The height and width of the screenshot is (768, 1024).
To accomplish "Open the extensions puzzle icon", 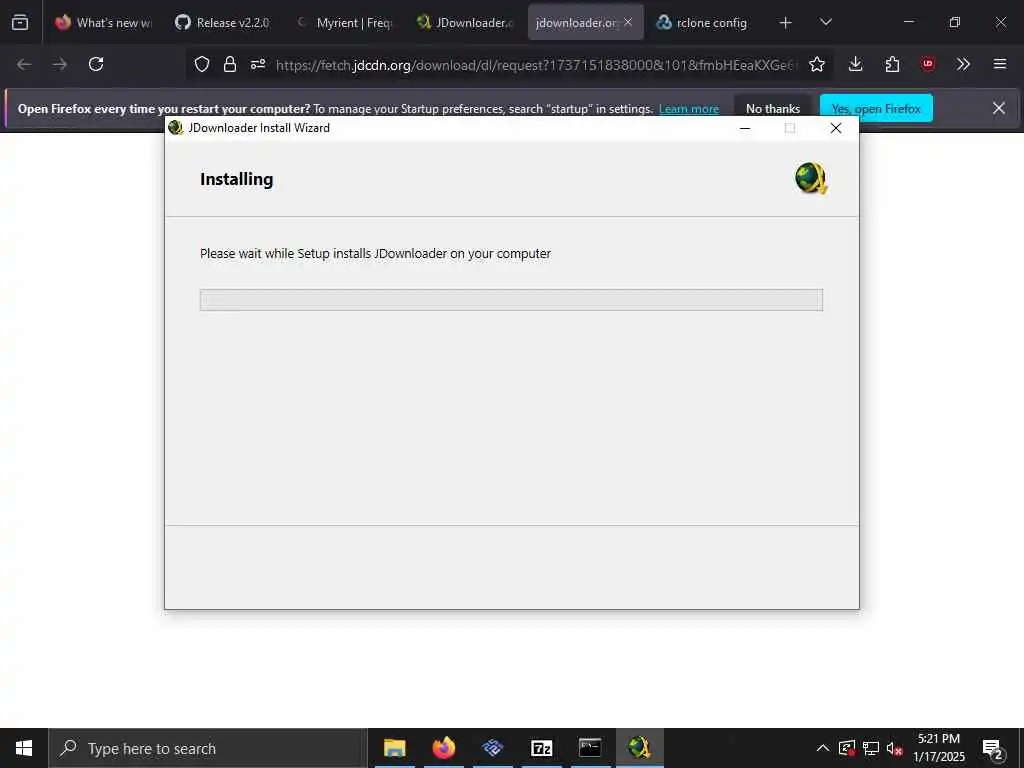I will [x=892, y=64].
